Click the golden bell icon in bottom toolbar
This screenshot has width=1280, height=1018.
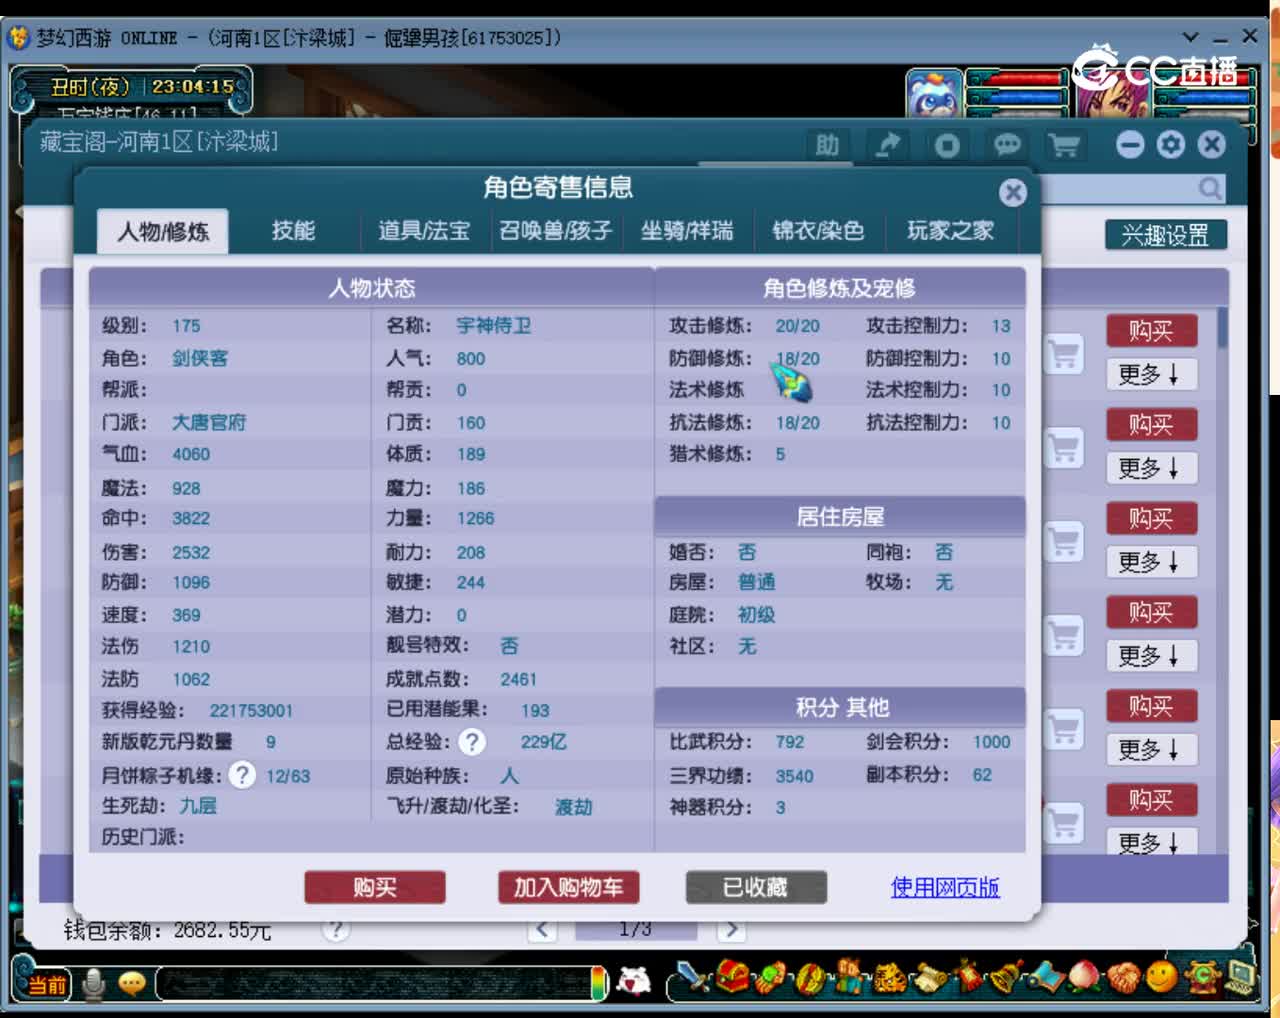[1006, 976]
